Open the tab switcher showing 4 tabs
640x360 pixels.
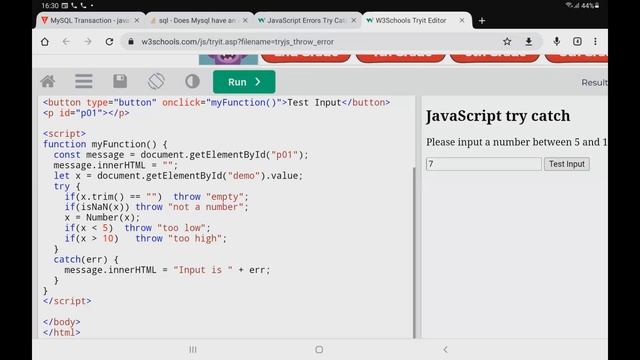tap(577, 41)
